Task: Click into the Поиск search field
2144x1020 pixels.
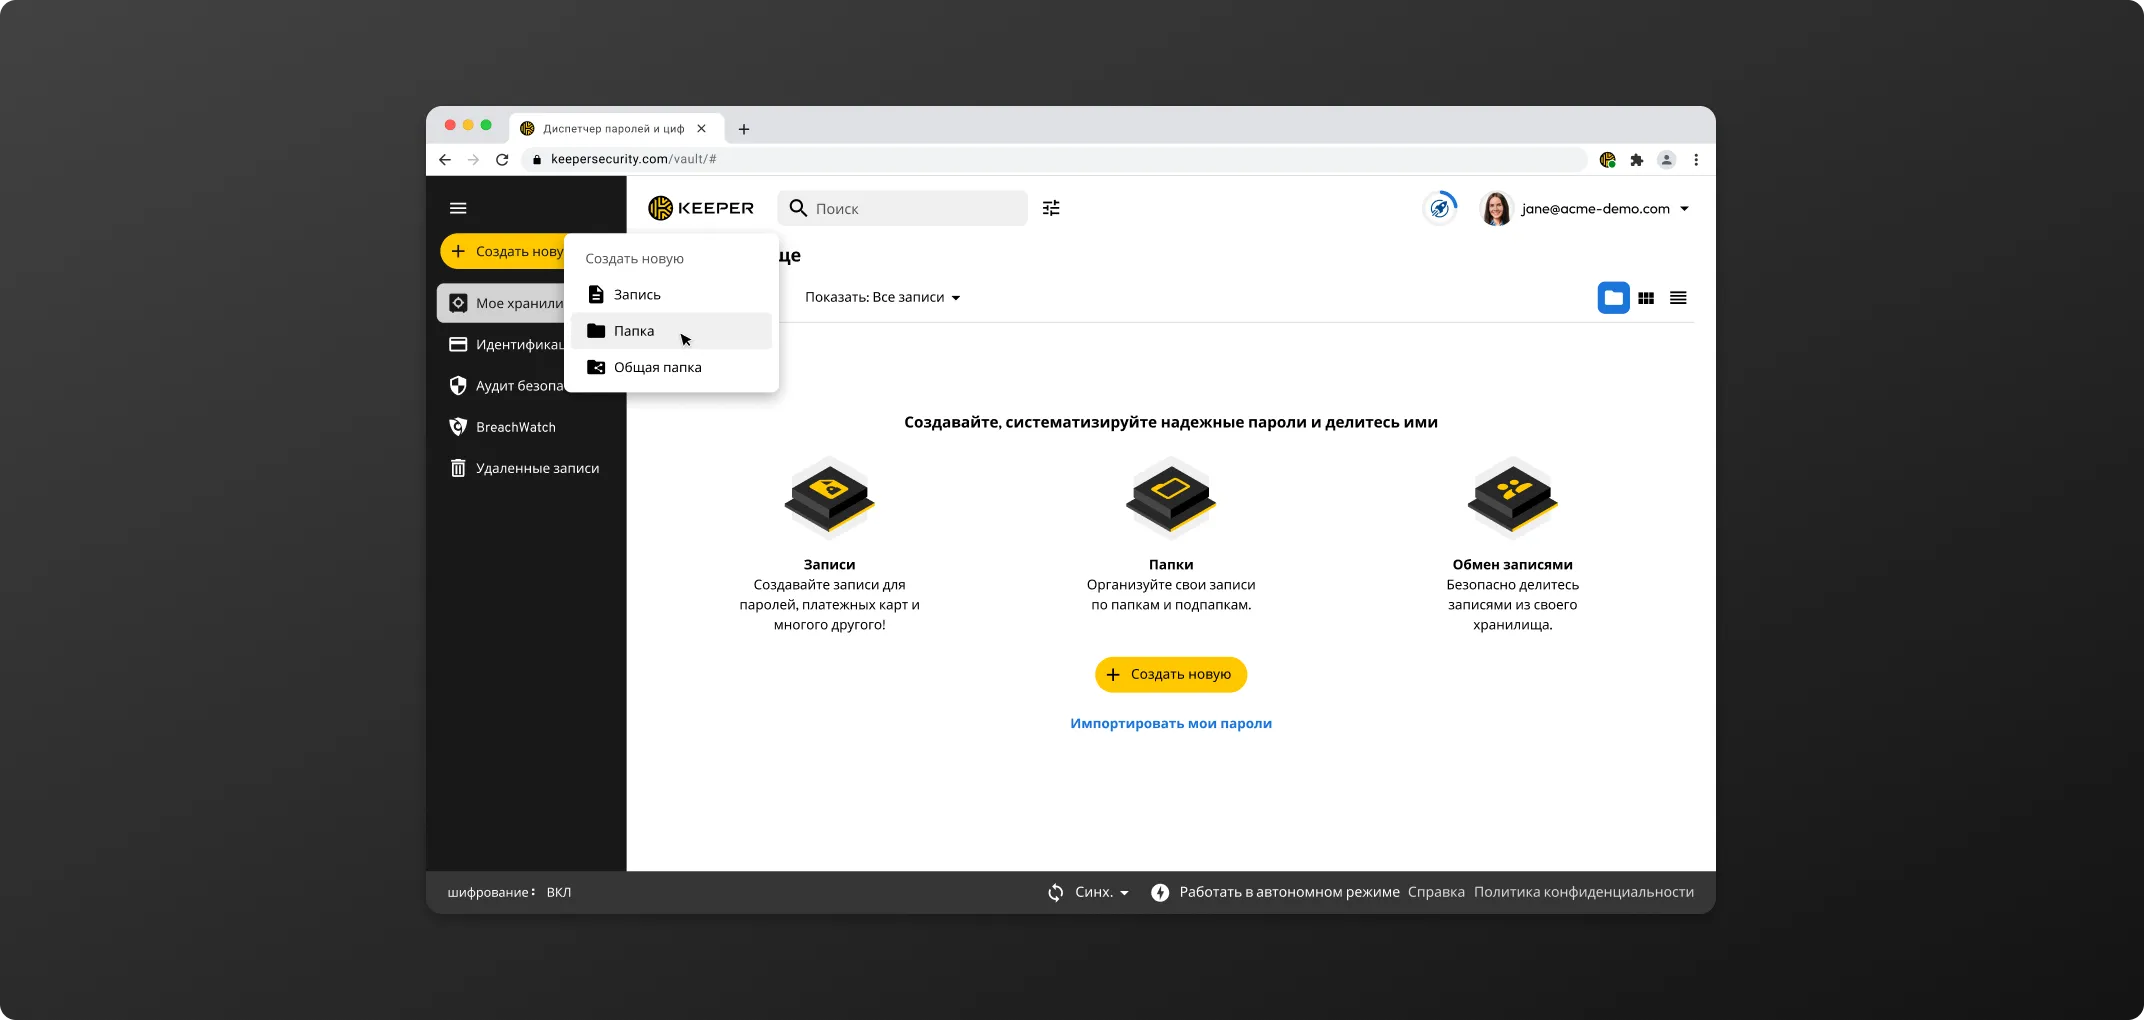Action: click(902, 208)
